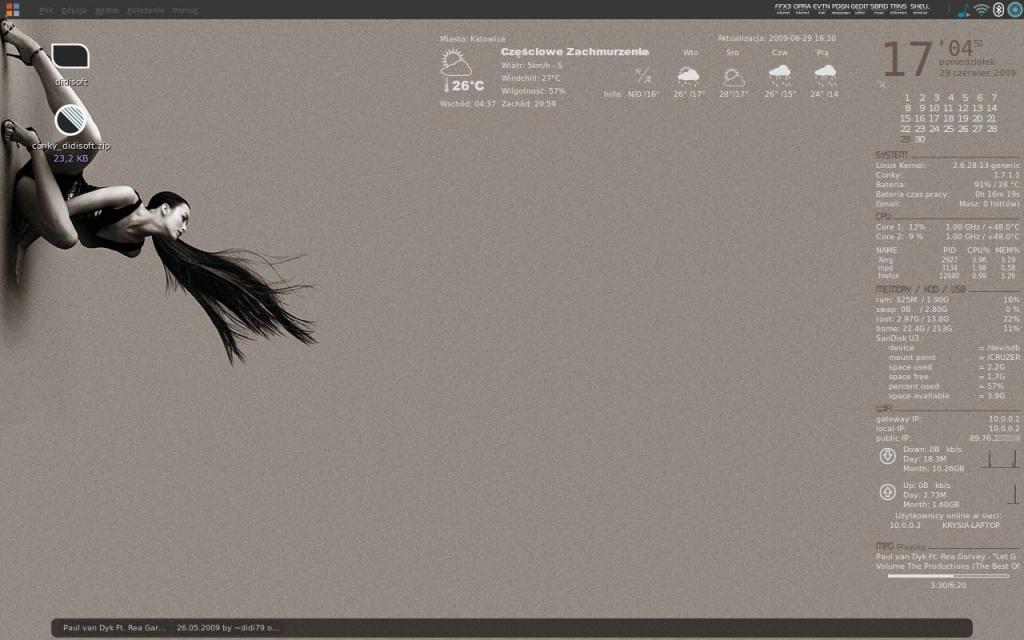This screenshot has width=1024, height=640.
Task: Click the 'public IP:' line
Action: coord(948,438)
